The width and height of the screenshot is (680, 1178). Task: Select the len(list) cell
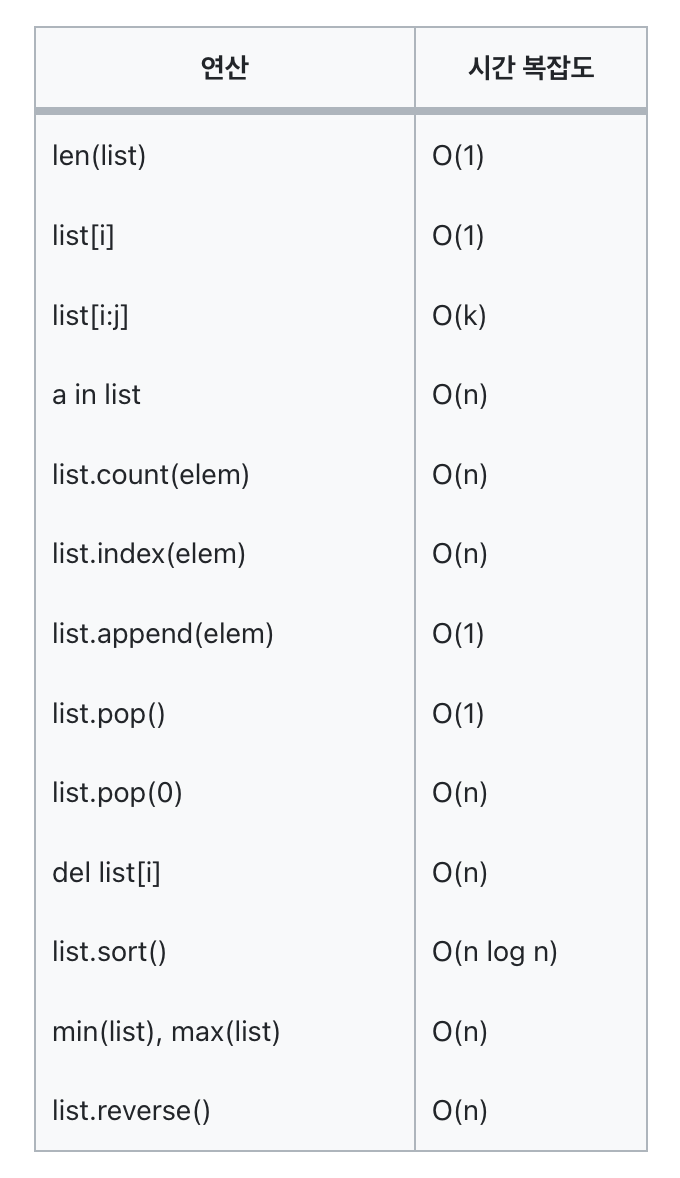point(225,156)
